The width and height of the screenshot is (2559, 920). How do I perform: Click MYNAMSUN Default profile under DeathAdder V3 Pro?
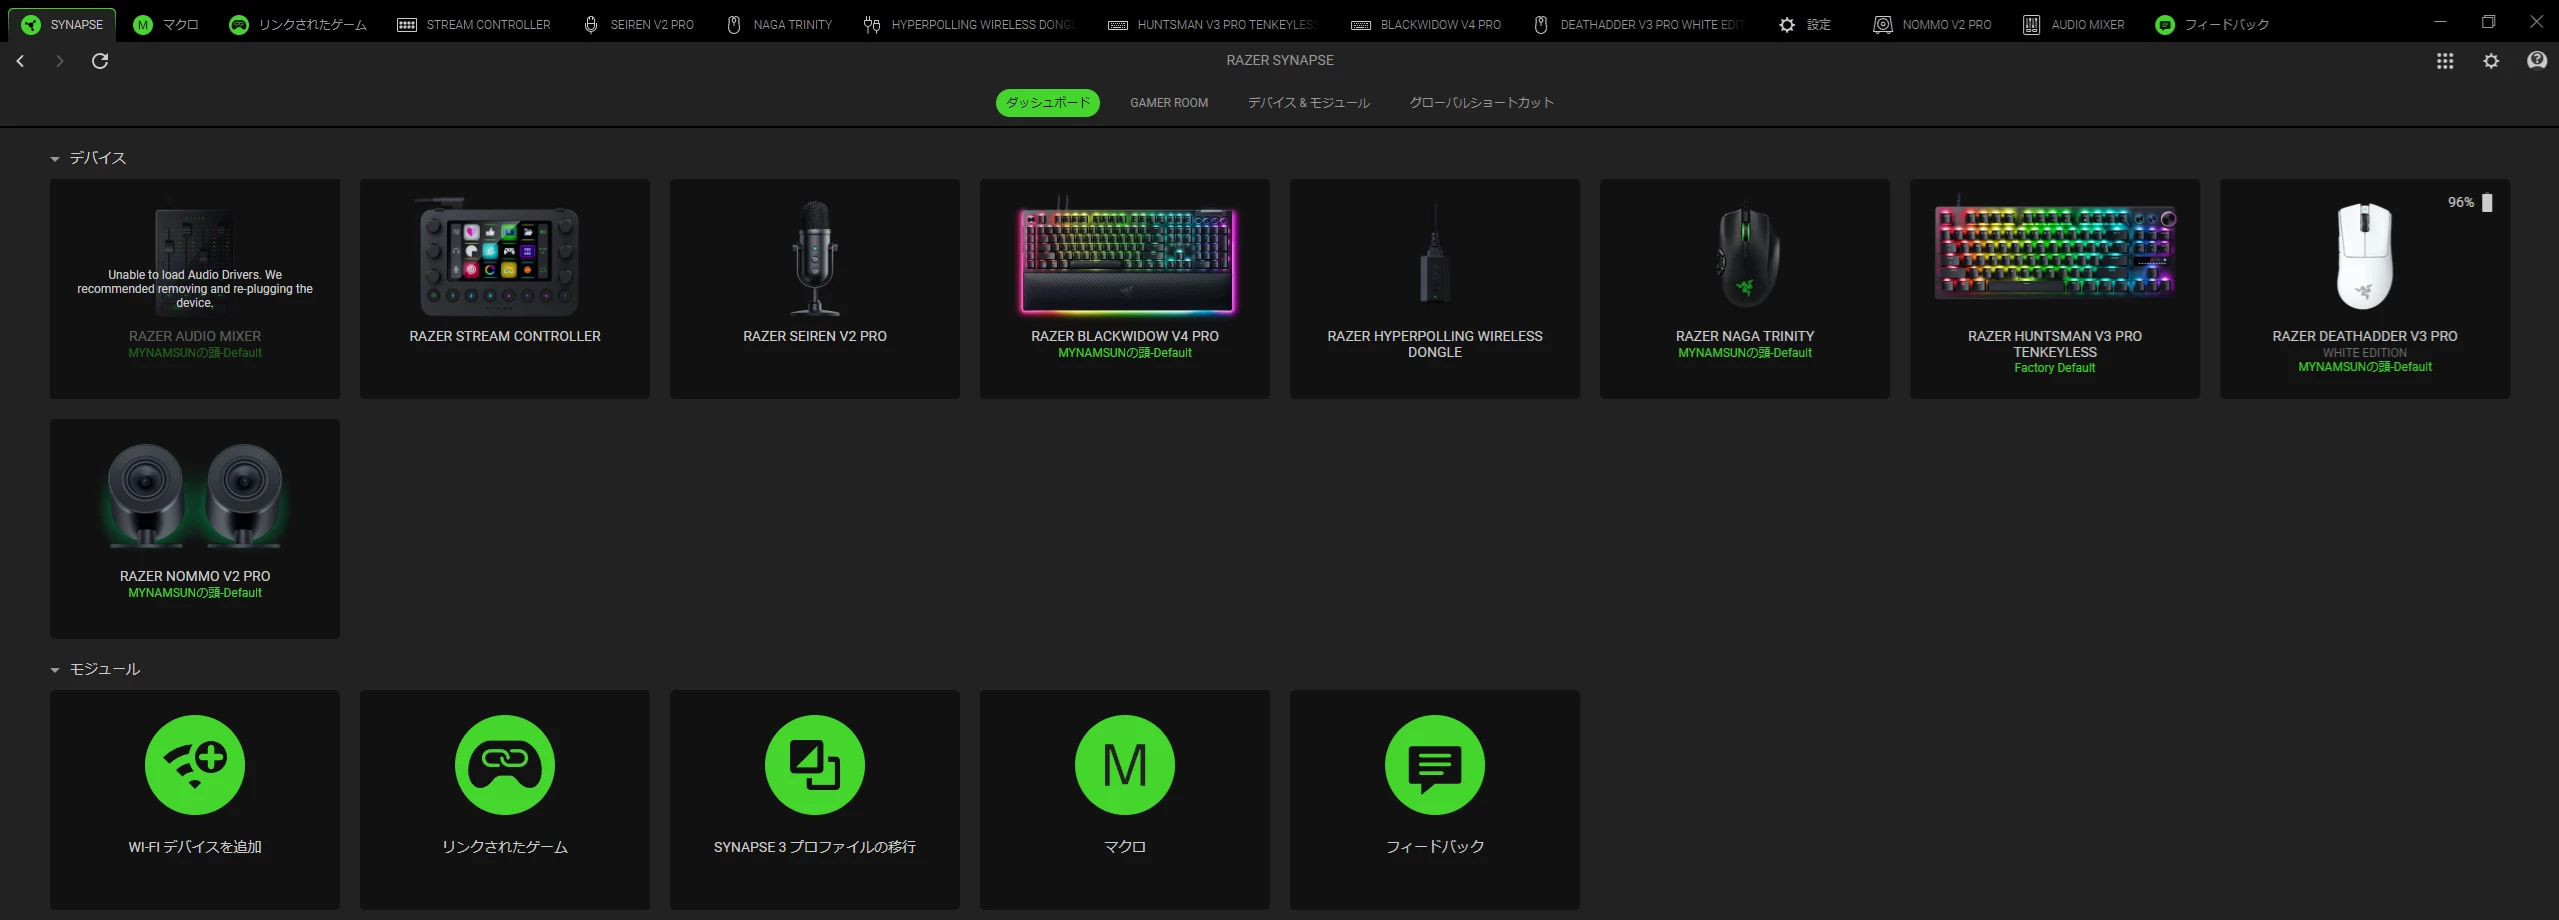2365,367
